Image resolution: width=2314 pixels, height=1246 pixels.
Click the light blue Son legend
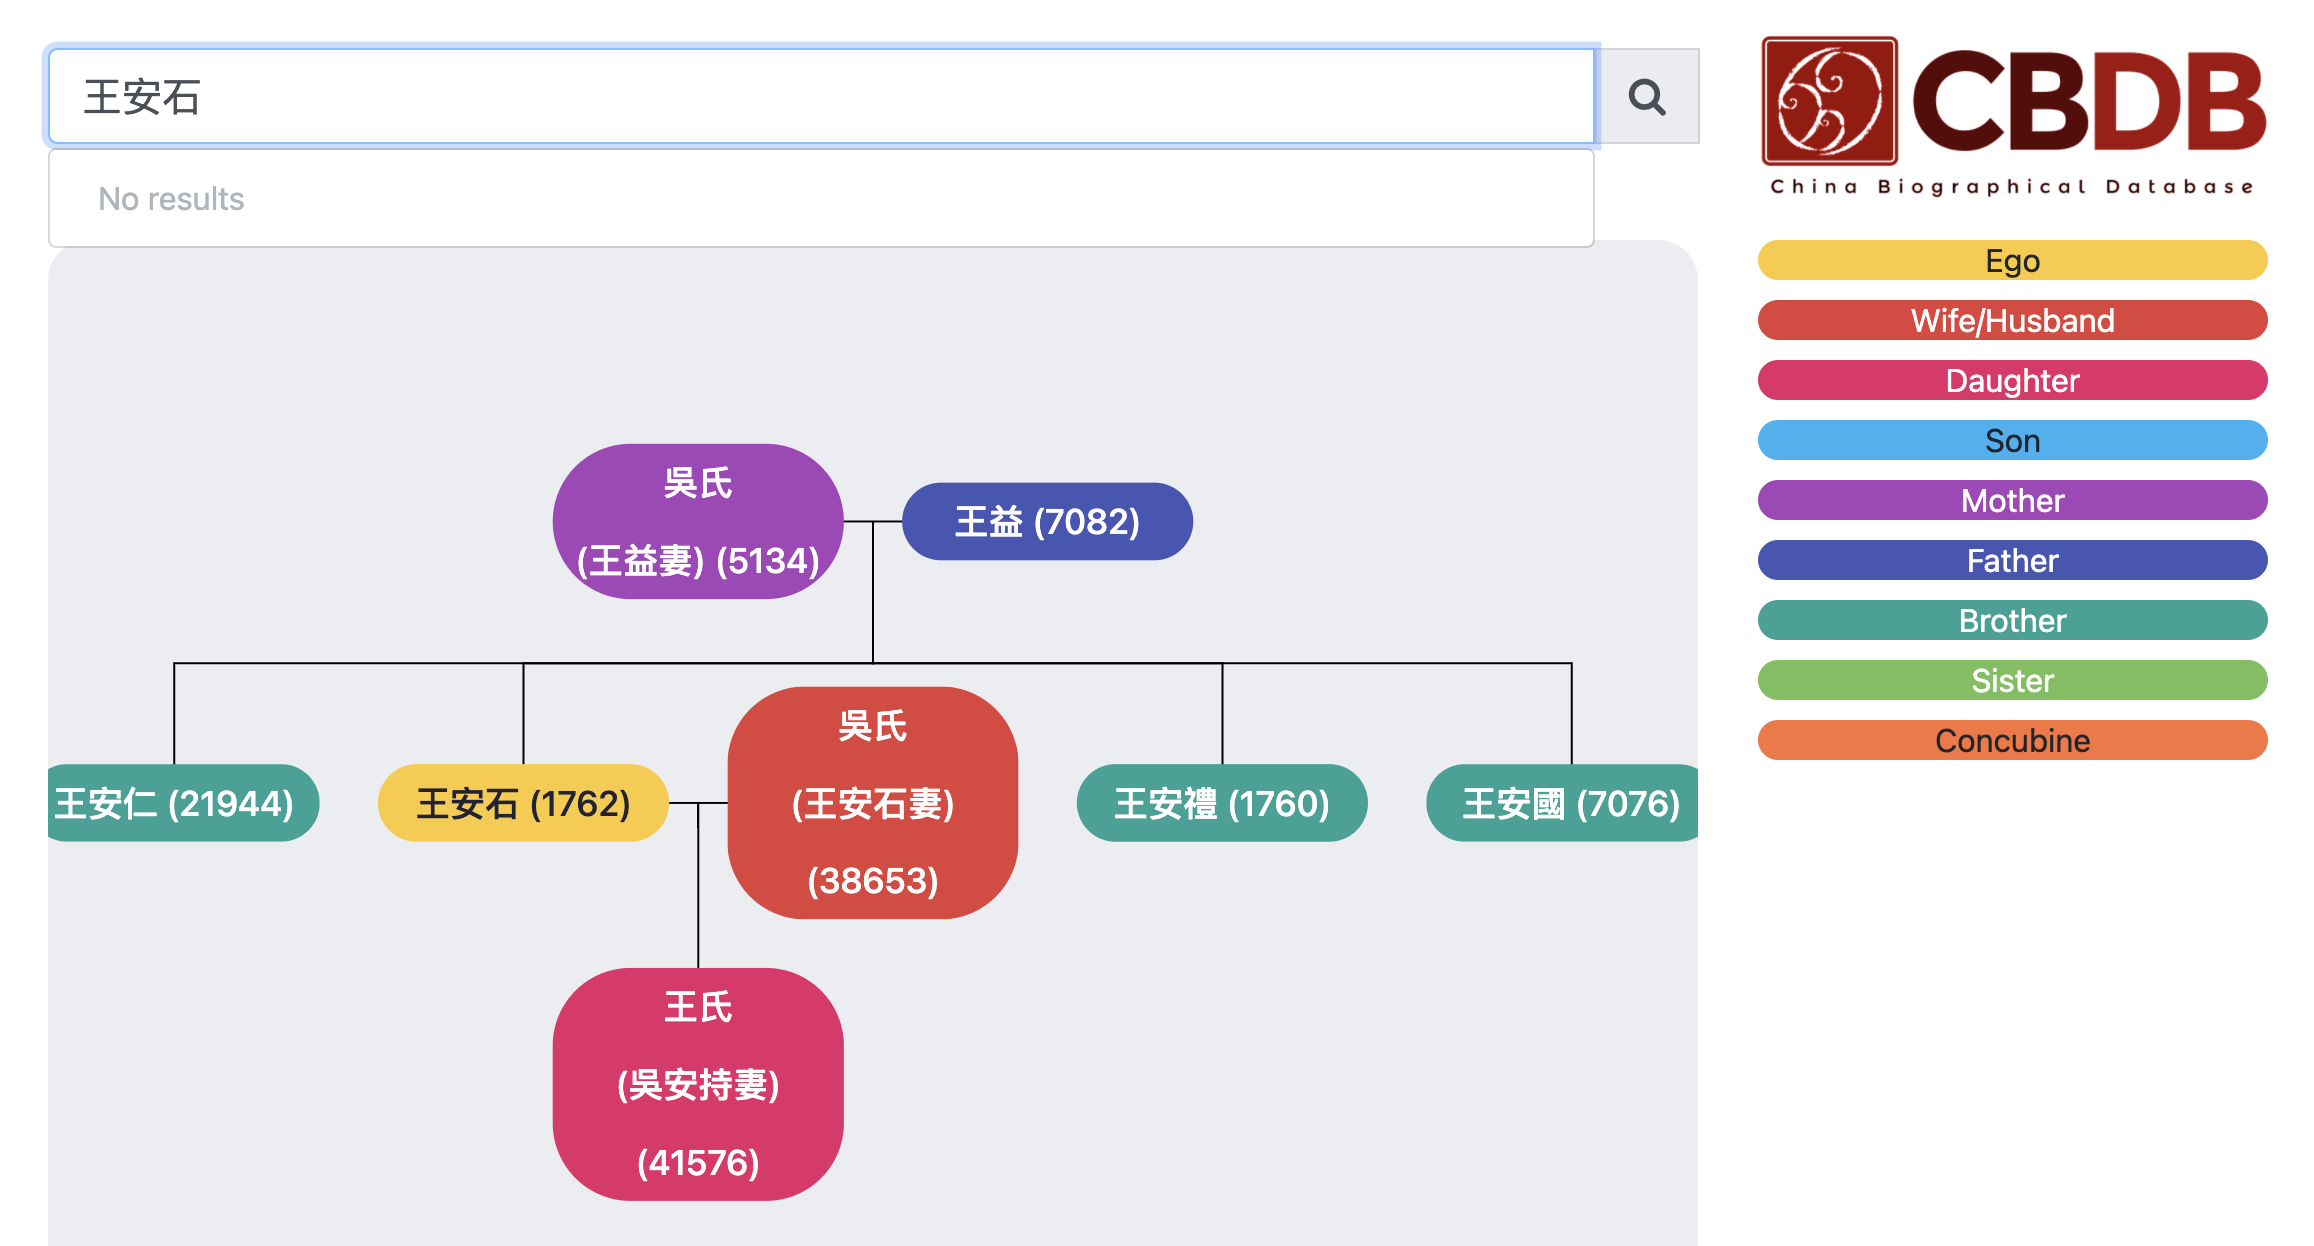(x=2012, y=441)
